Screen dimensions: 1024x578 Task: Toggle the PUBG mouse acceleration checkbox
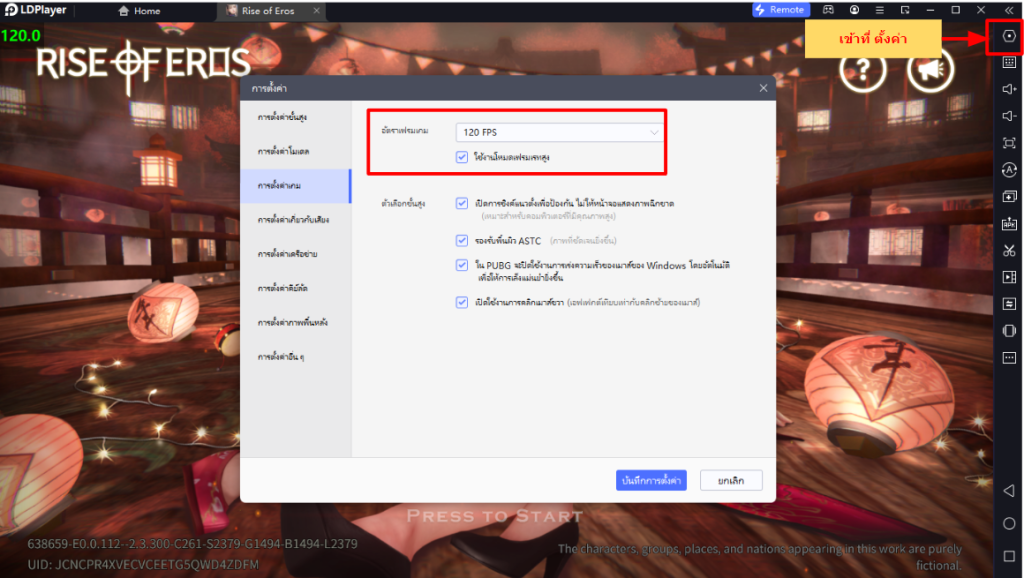(462, 265)
